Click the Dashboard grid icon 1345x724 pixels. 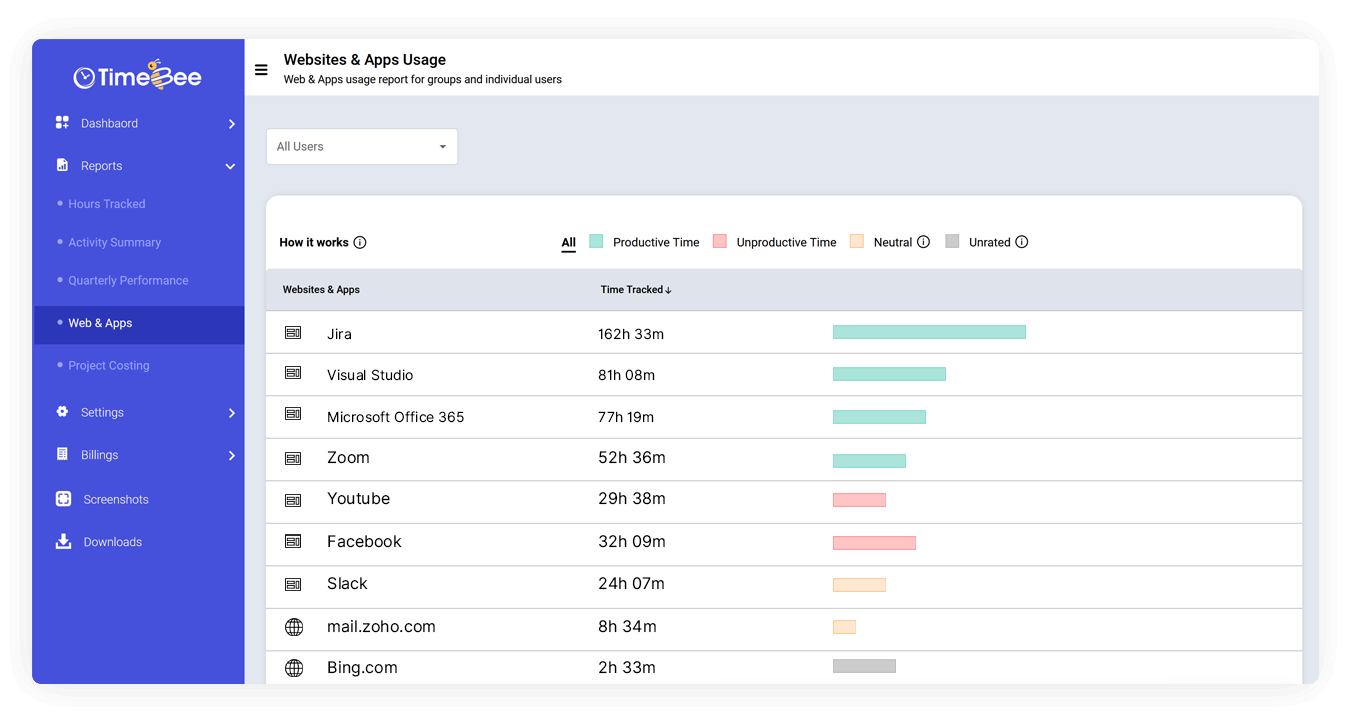(x=63, y=123)
